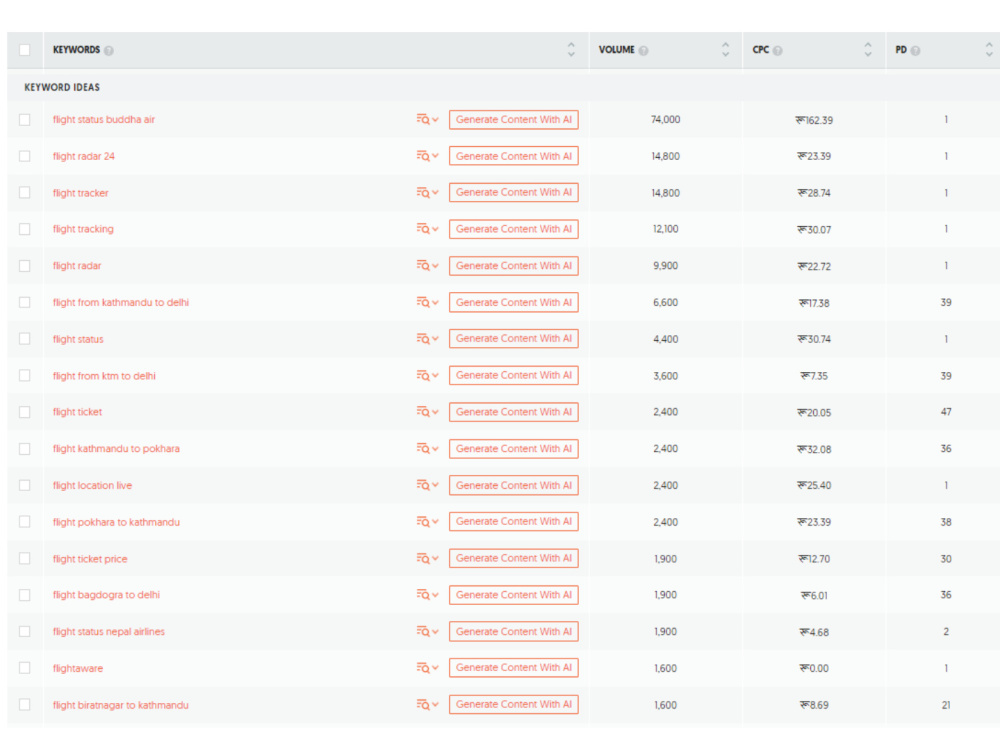1000x751 pixels.
Task: Open search icon for 'flight location live'
Action: pos(427,485)
